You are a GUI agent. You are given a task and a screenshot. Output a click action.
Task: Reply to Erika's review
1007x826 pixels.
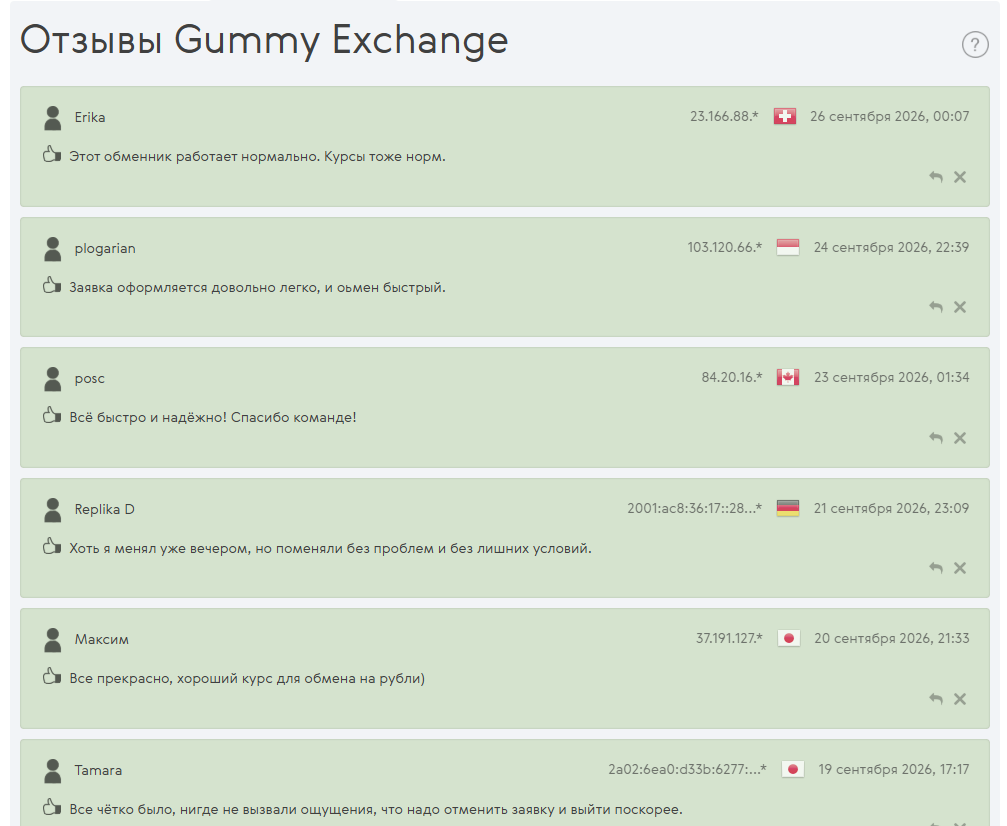(x=936, y=177)
